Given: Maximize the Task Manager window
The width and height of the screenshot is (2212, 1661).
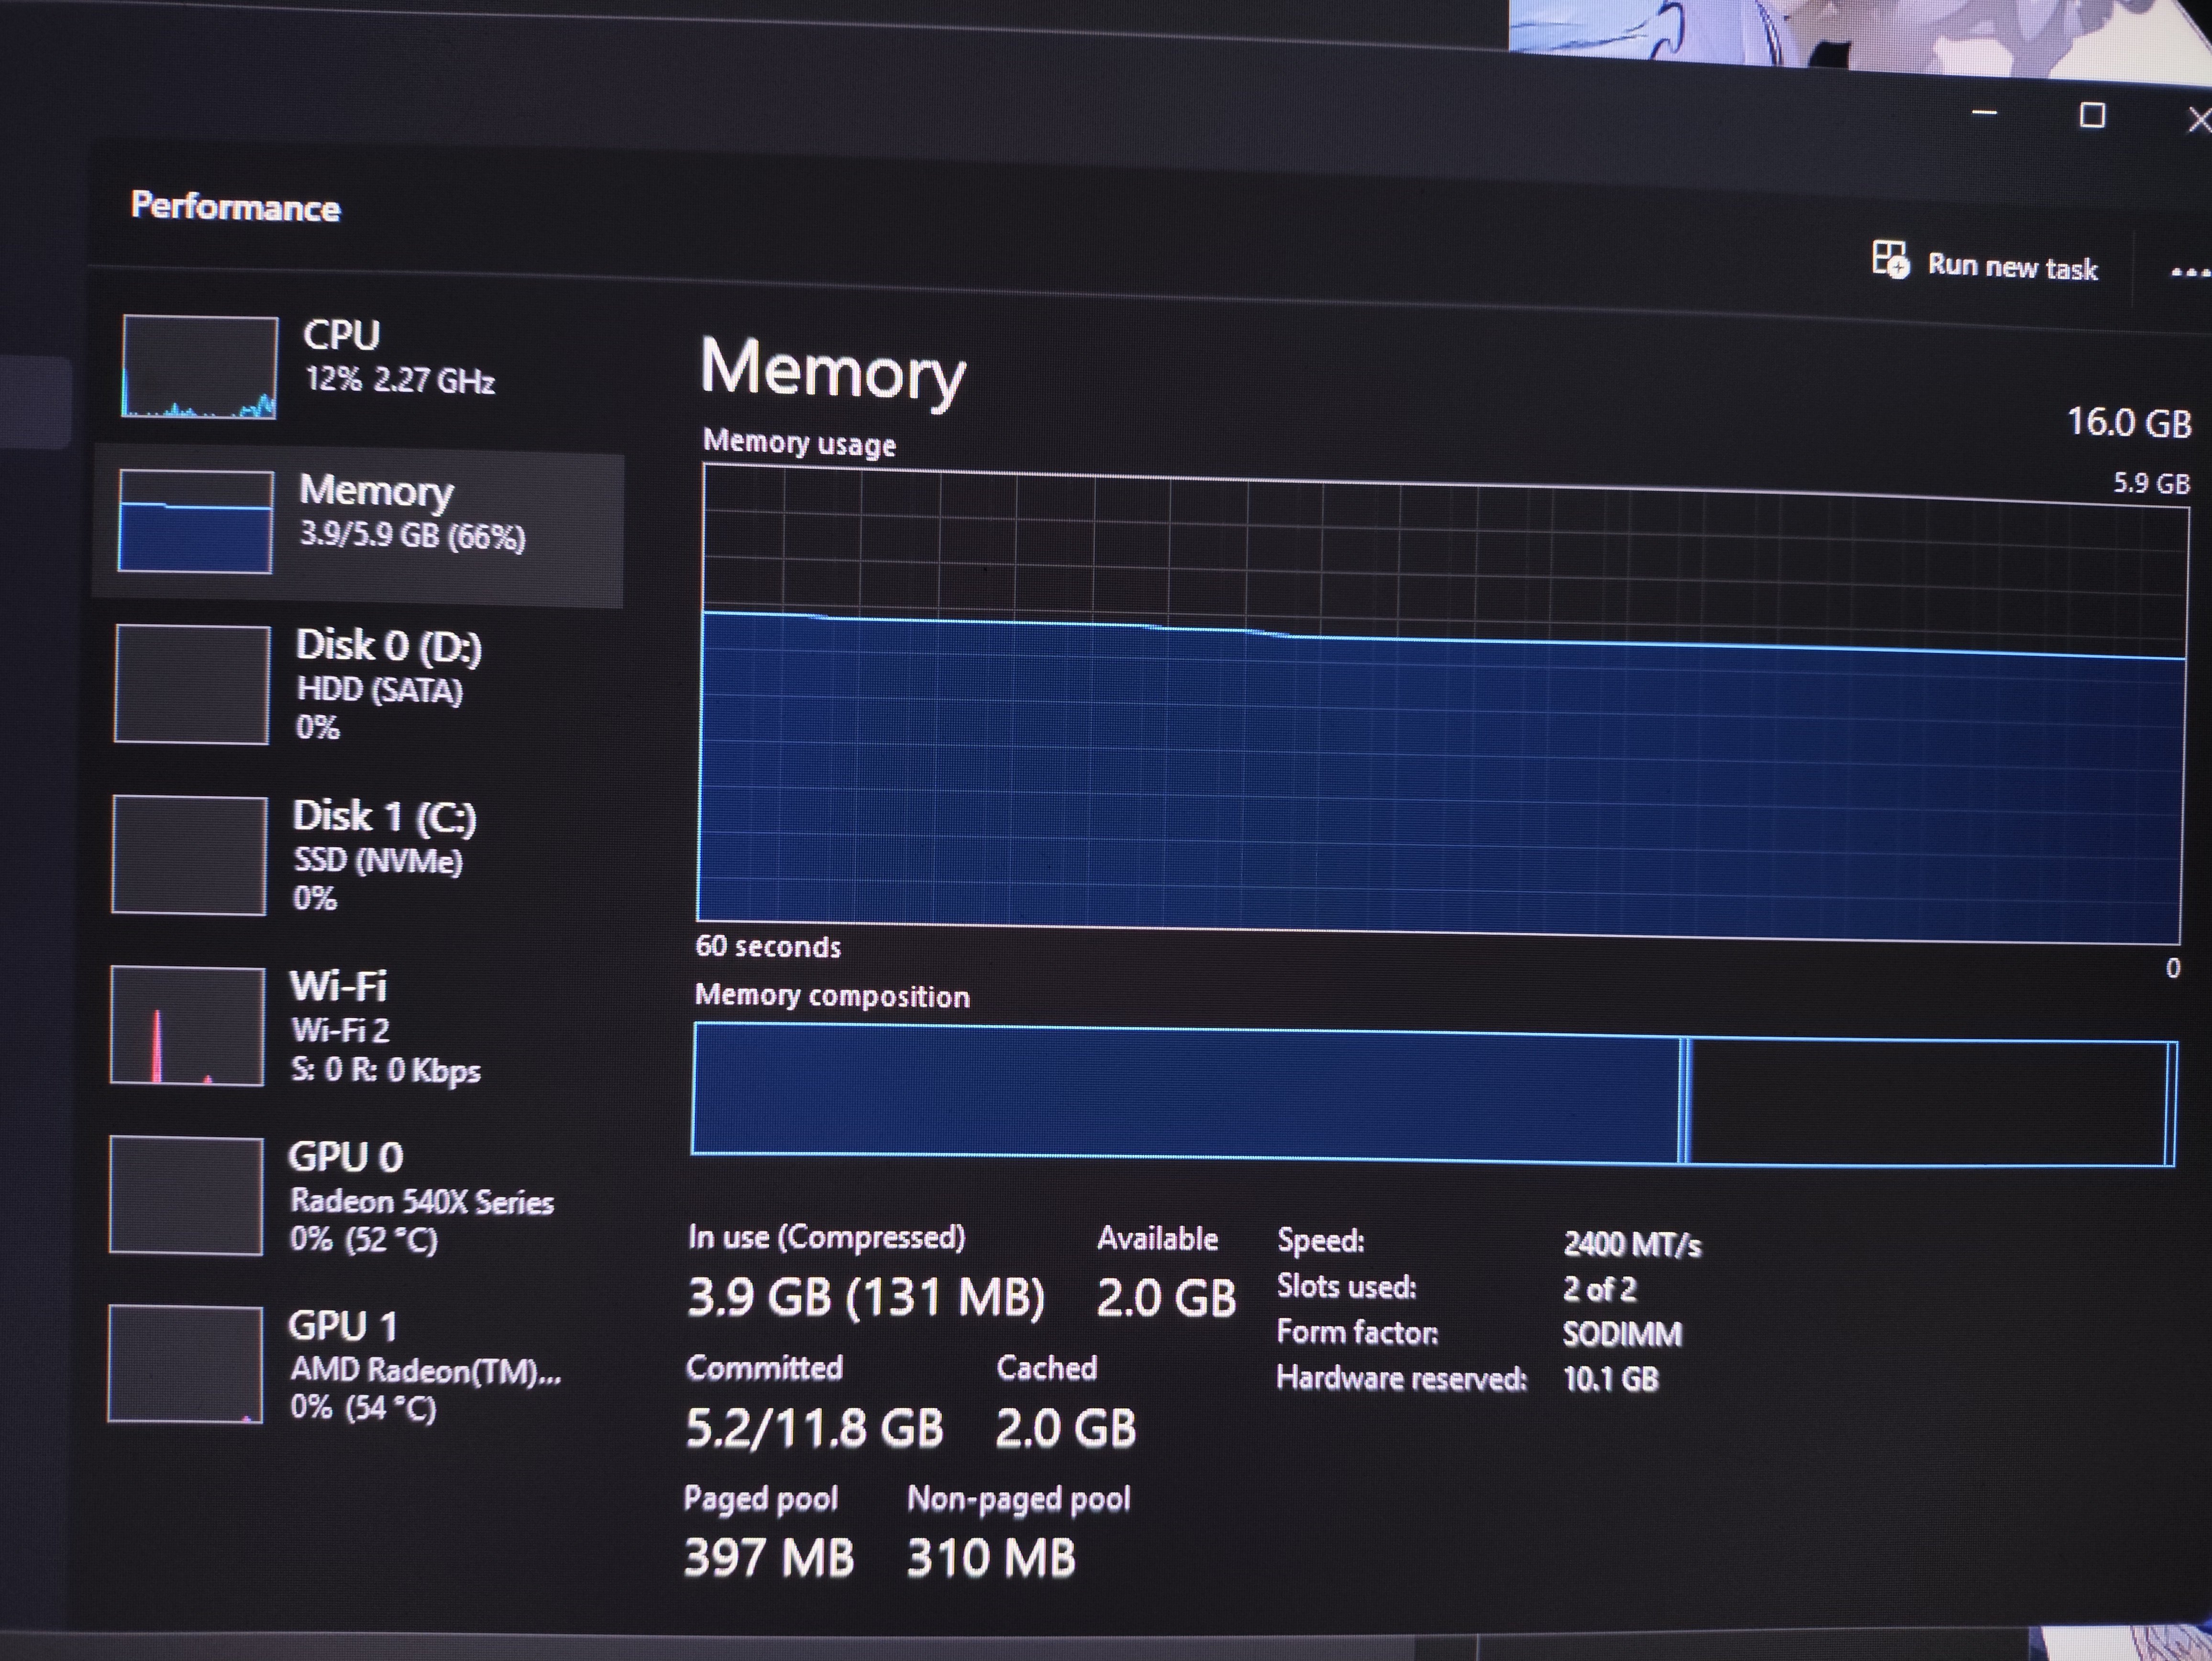Looking at the screenshot, I should pos(2091,116).
